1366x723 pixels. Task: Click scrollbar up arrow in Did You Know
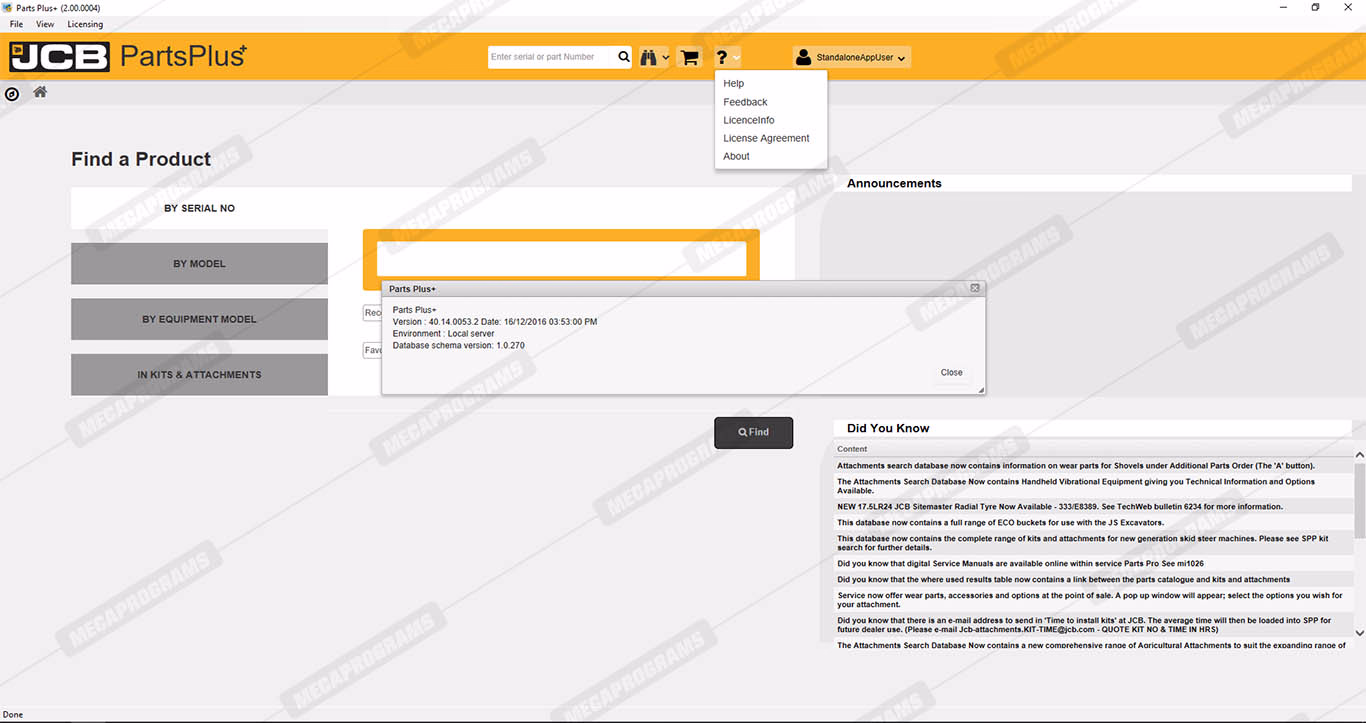(x=1359, y=455)
